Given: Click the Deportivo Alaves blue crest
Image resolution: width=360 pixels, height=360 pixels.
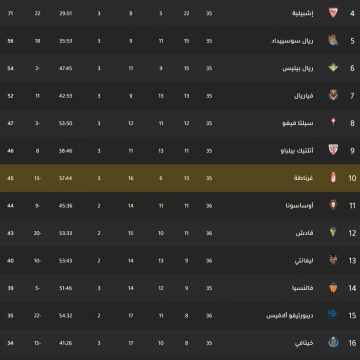Looking at the screenshot, I should click(333, 315).
